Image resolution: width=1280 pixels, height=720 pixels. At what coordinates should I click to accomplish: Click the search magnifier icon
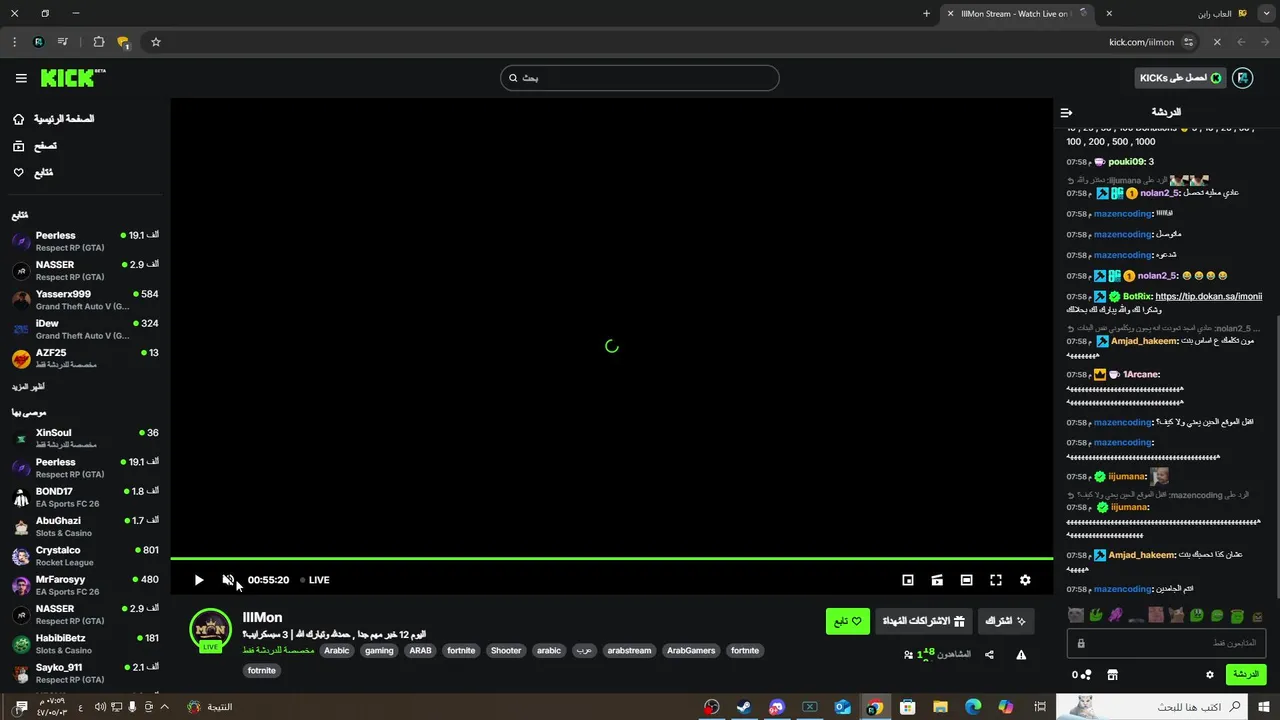pyautogui.click(x=513, y=78)
